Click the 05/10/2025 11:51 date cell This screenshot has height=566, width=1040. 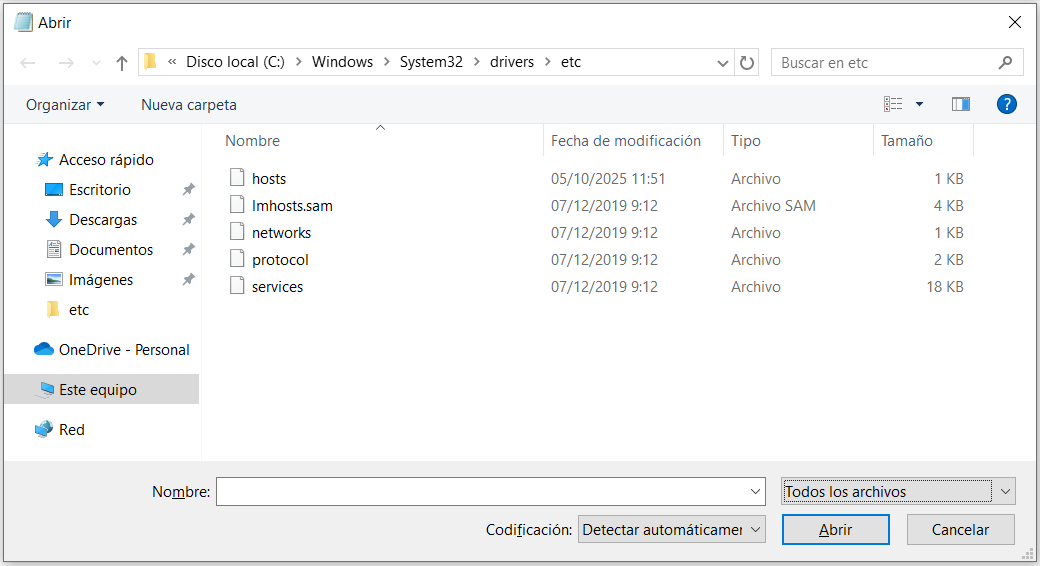[608, 178]
